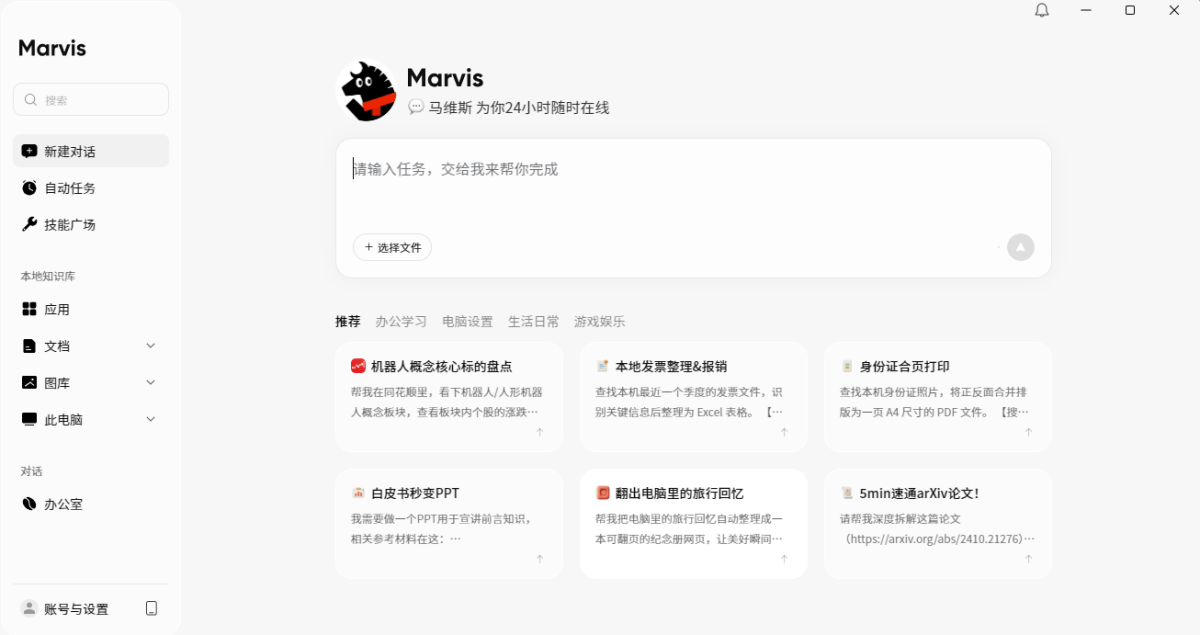This screenshot has height=635, width=1200.
Task: Click the Marvis logo text in sidebar
Action: pos(52,48)
